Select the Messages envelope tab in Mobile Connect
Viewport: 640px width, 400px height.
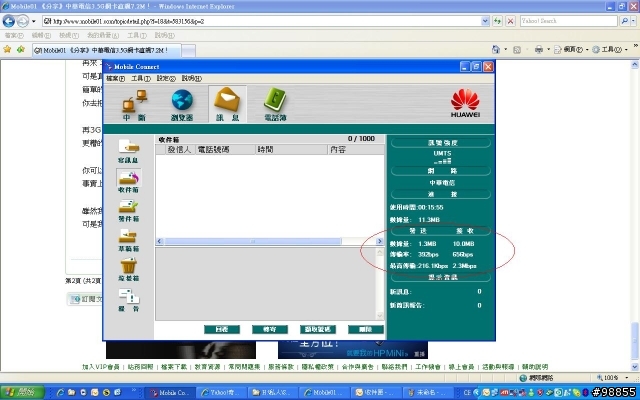pyautogui.click(x=227, y=105)
